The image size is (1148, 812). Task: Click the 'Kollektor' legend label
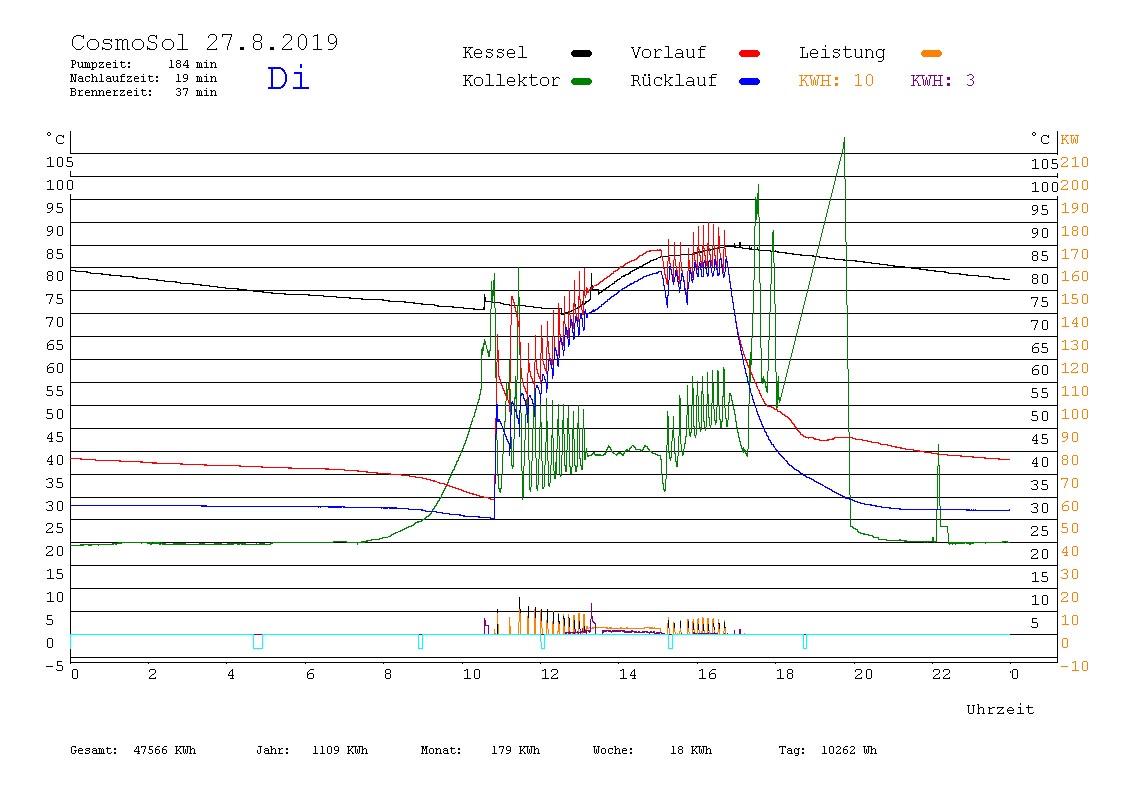pyautogui.click(x=511, y=81)
